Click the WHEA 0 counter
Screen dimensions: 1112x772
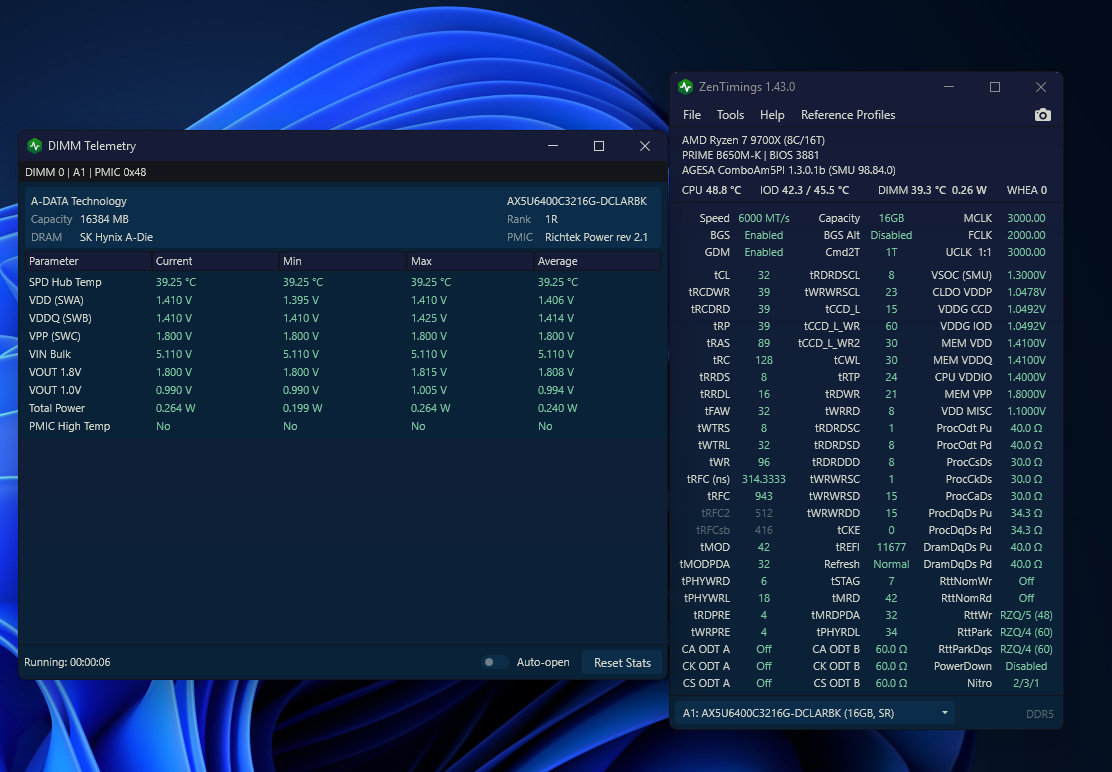click(1026, 190)
